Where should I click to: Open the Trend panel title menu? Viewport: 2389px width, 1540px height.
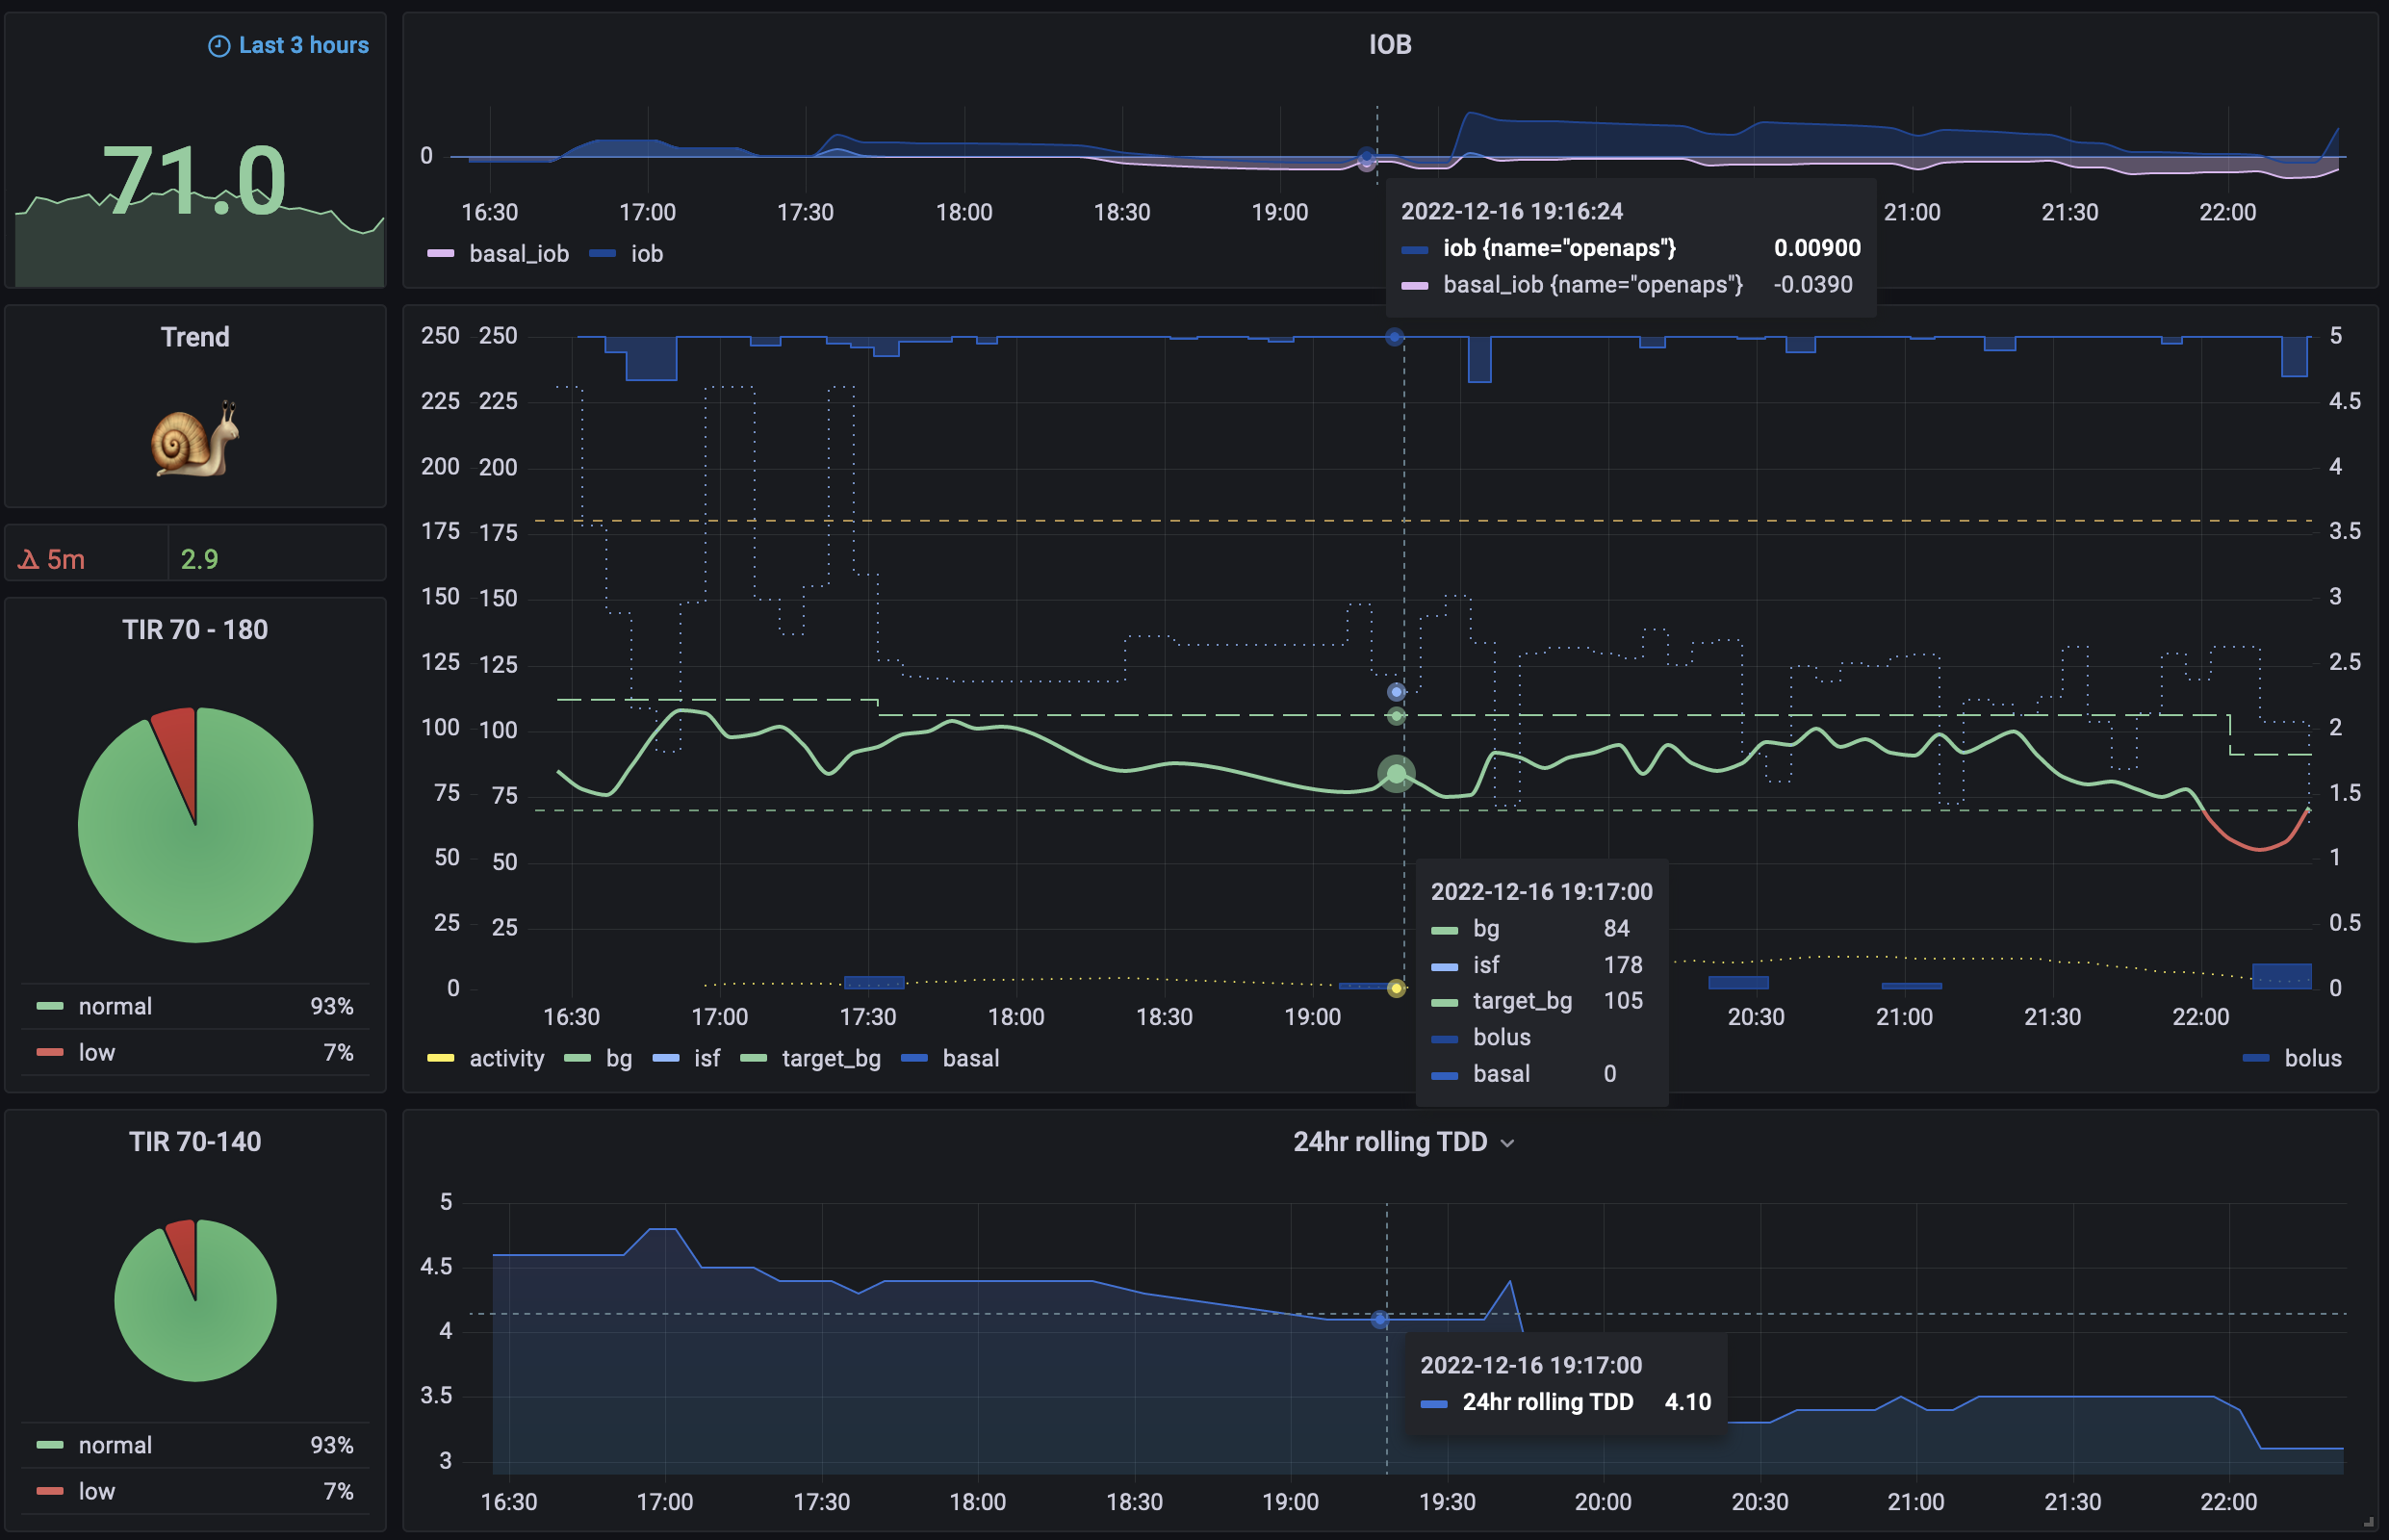coord(195,337)
